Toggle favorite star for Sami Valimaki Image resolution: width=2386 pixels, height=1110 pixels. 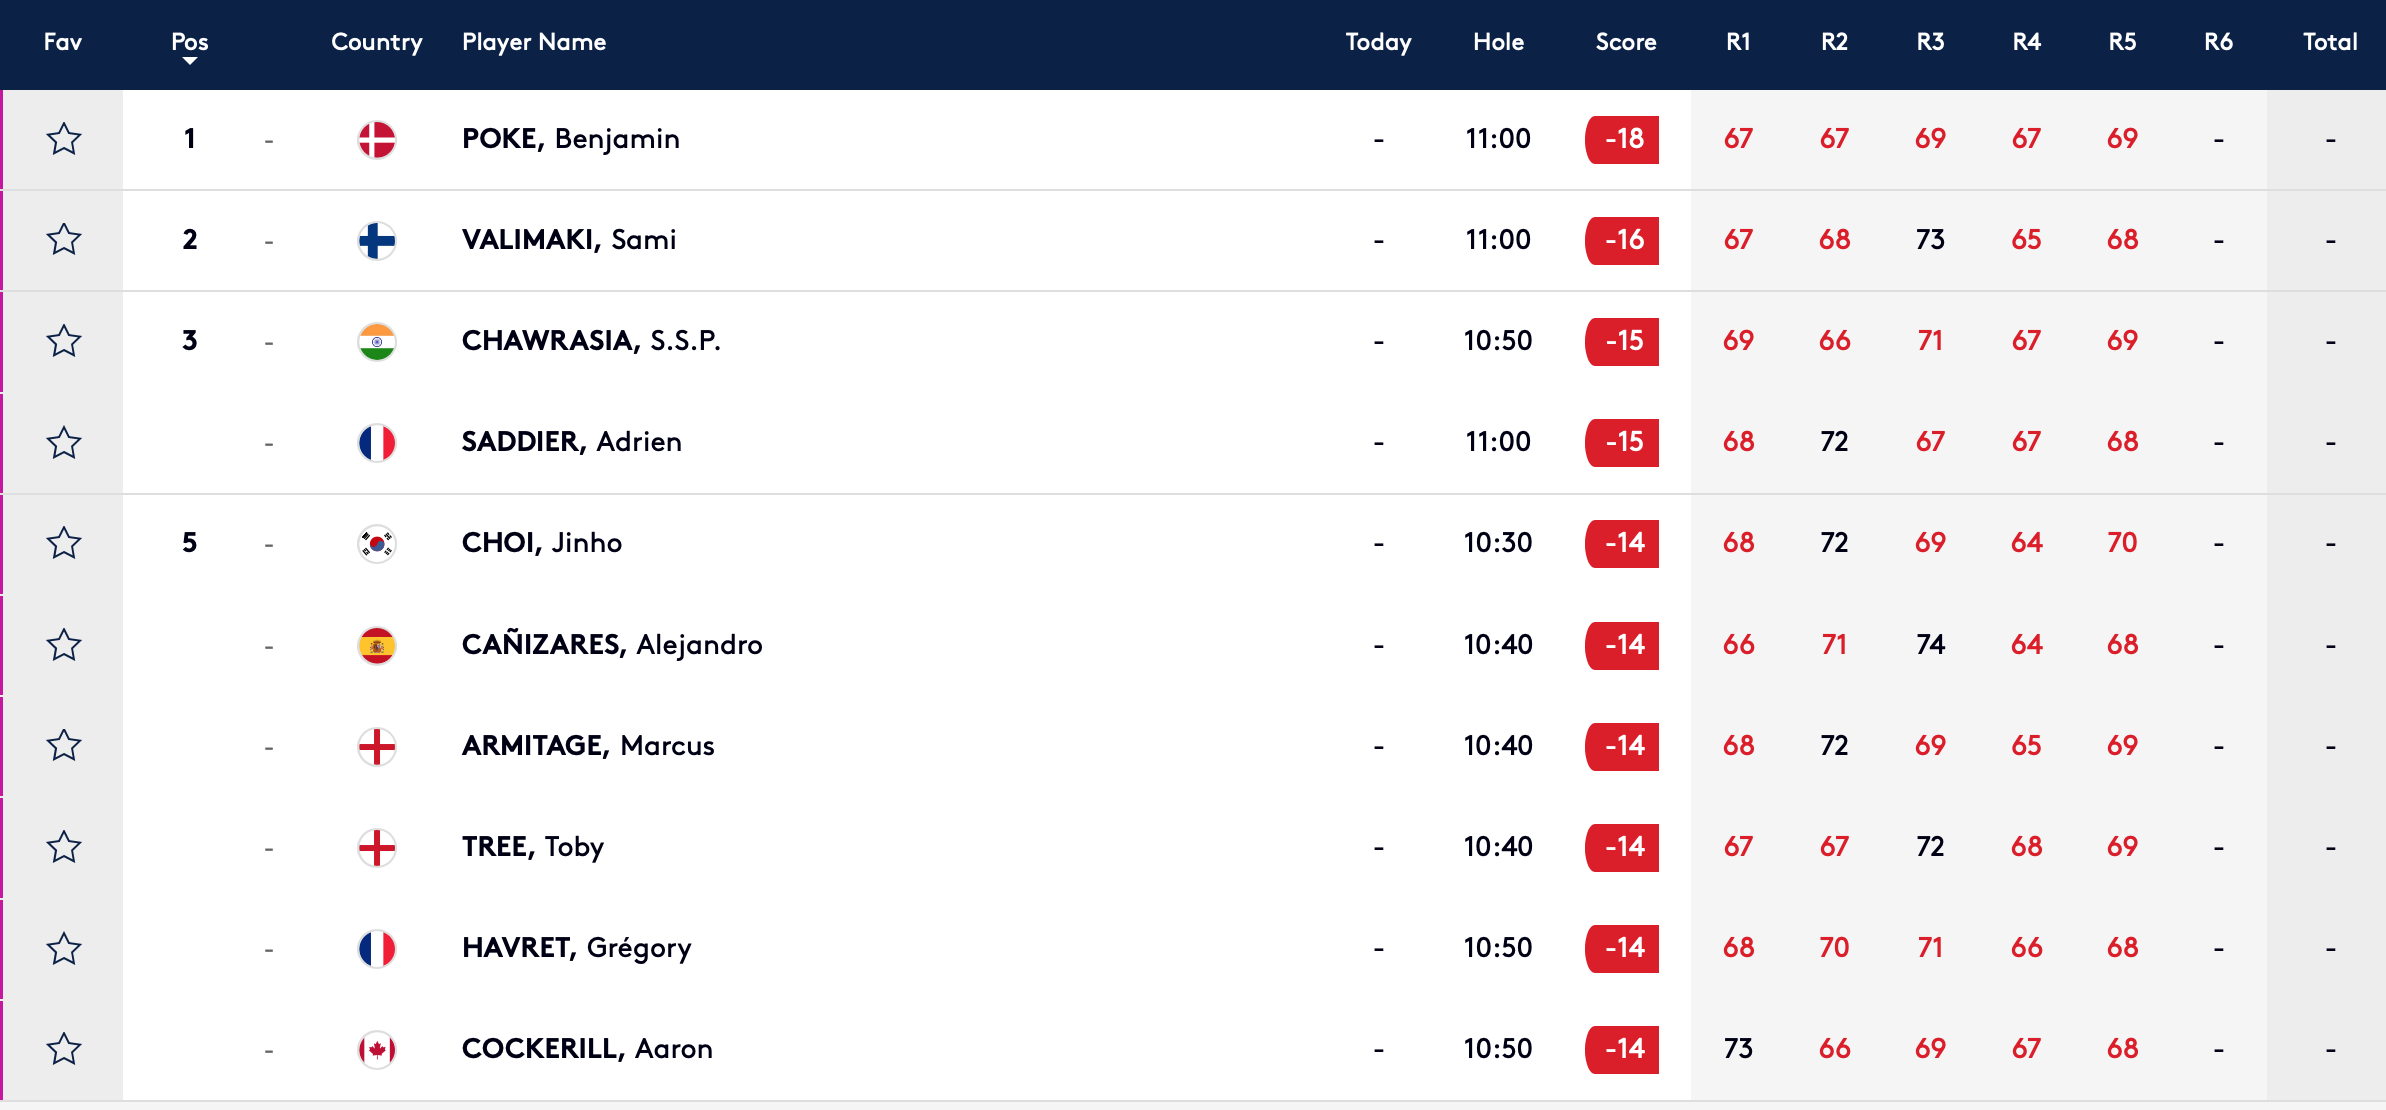coord(64,240)
